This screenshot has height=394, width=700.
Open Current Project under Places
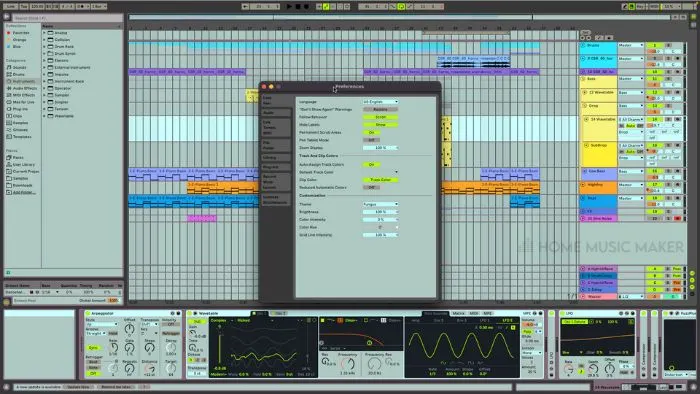[x=23, y=171]
